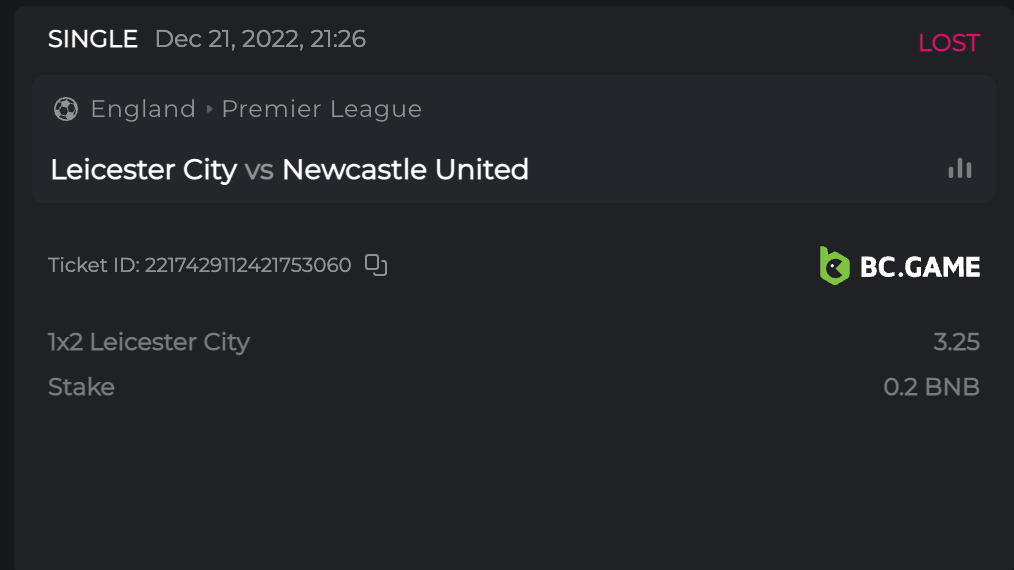1014x570 pixels.
Task: Click the 0.2 BNB stake amount
Action: pos(931,387)
